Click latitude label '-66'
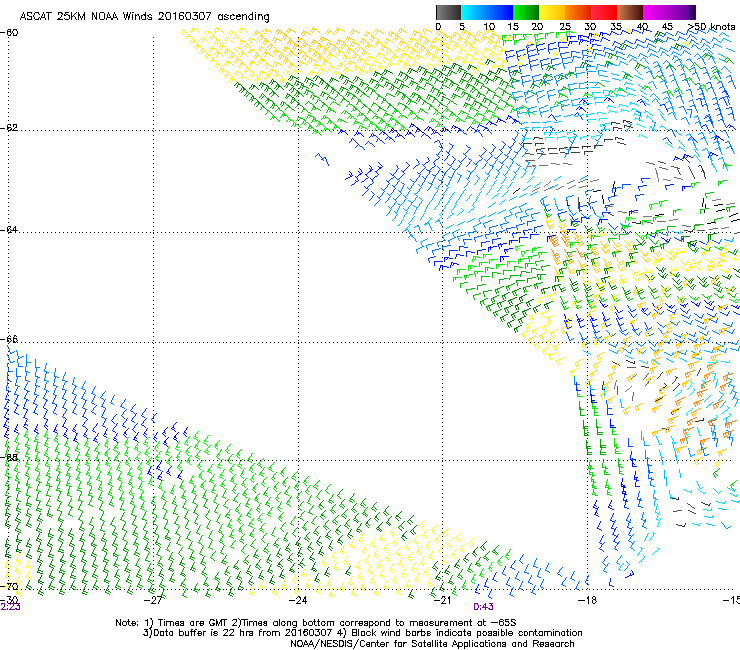 [9, 339]
